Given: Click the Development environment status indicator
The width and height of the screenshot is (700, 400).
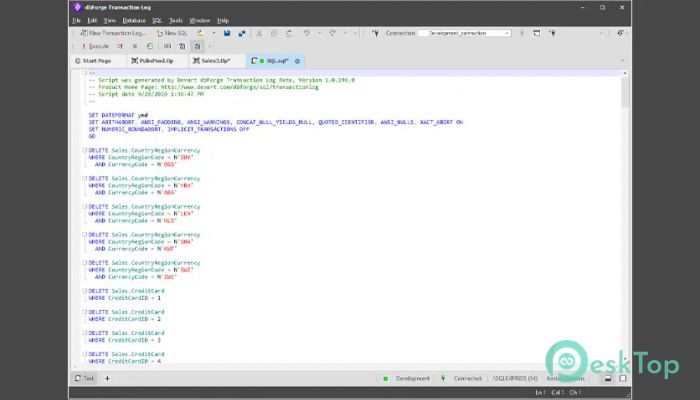Looking at the screenshot, I should pos(407,378).
